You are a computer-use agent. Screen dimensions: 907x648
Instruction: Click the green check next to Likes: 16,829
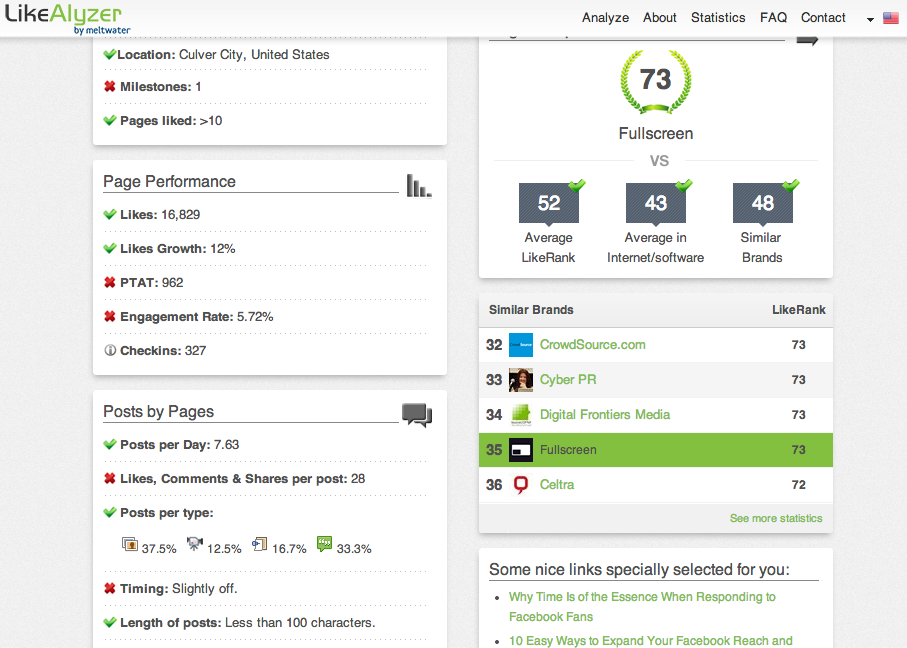pos(109,214)
